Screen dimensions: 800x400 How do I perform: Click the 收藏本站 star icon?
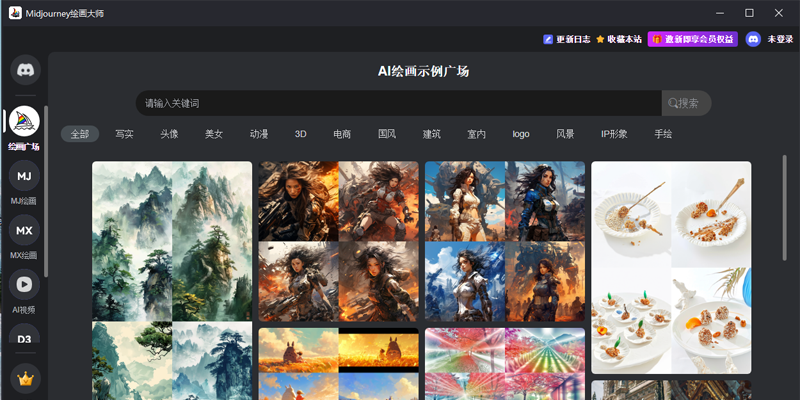tap(600, 39)
